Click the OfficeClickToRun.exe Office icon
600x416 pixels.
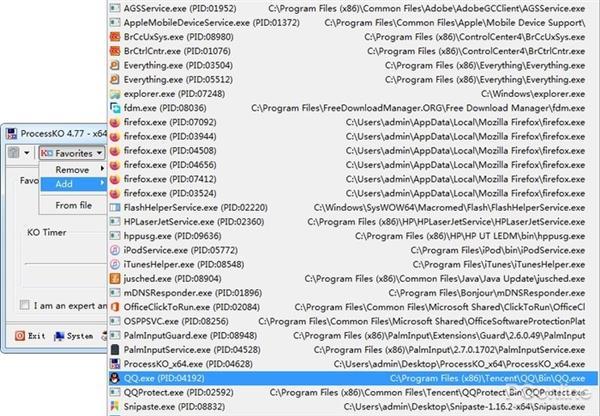[x=115, y=307]
